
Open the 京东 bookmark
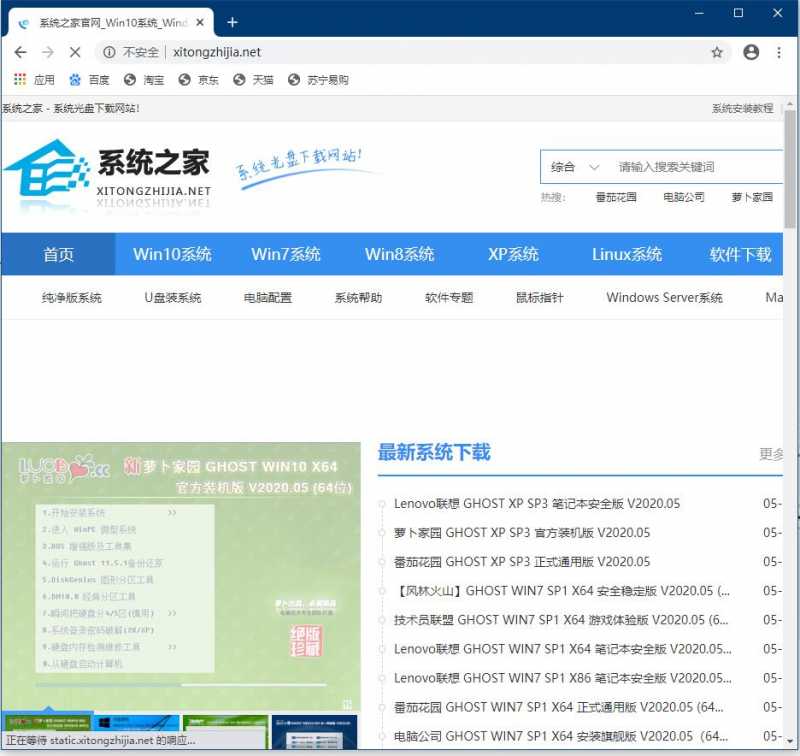tap(199, 79)
